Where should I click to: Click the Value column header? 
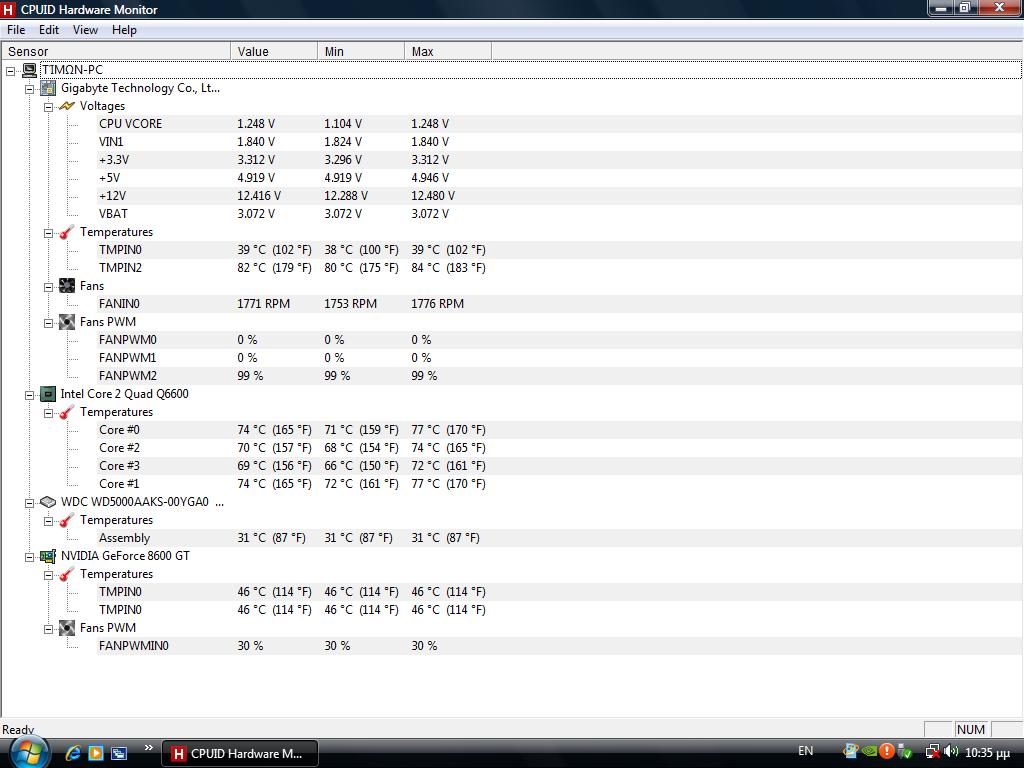point(274,51)
